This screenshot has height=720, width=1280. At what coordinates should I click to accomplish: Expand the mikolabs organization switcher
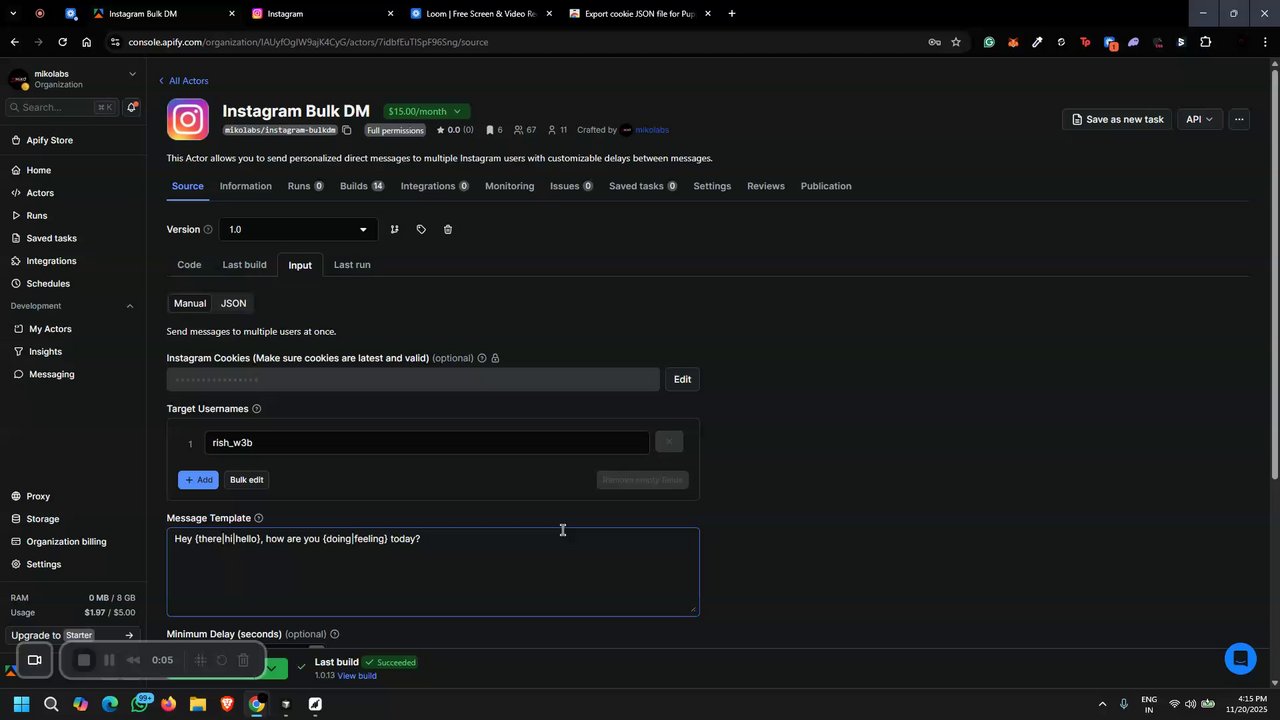pos(132,73)
